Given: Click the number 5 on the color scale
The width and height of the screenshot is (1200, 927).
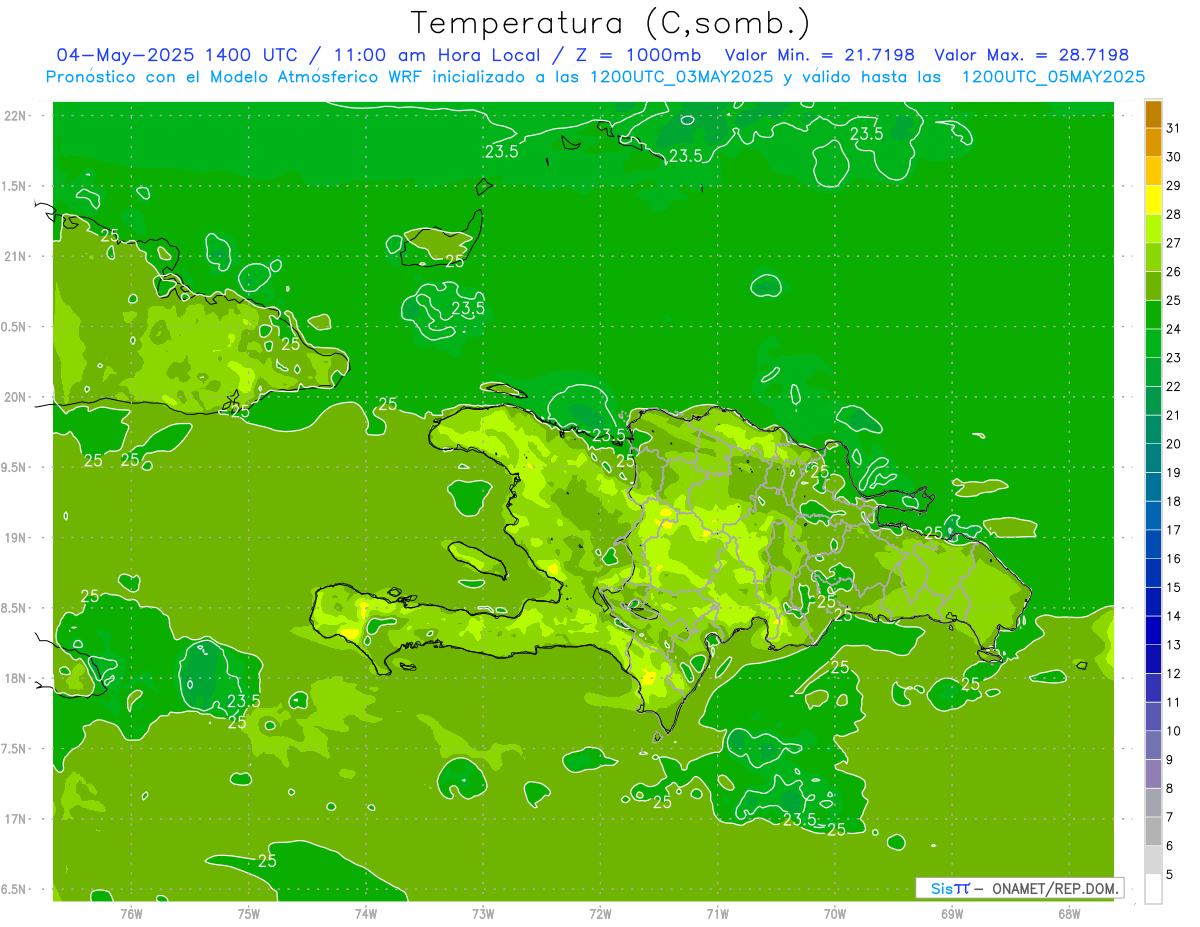Looking at the screenshot, I should click(x=1170, y=874).
